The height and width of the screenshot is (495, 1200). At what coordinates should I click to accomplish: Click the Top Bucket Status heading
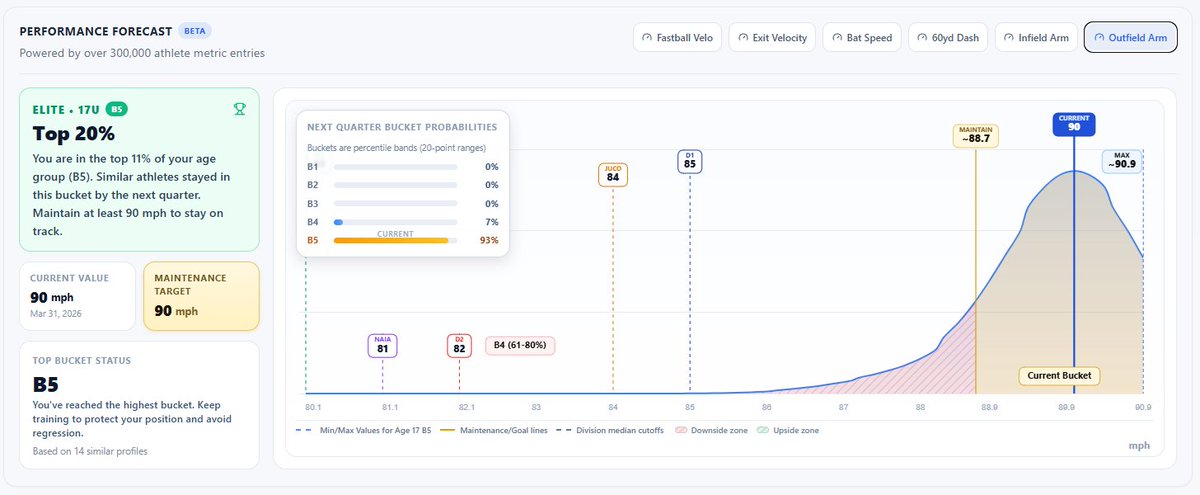click(80, 360)
